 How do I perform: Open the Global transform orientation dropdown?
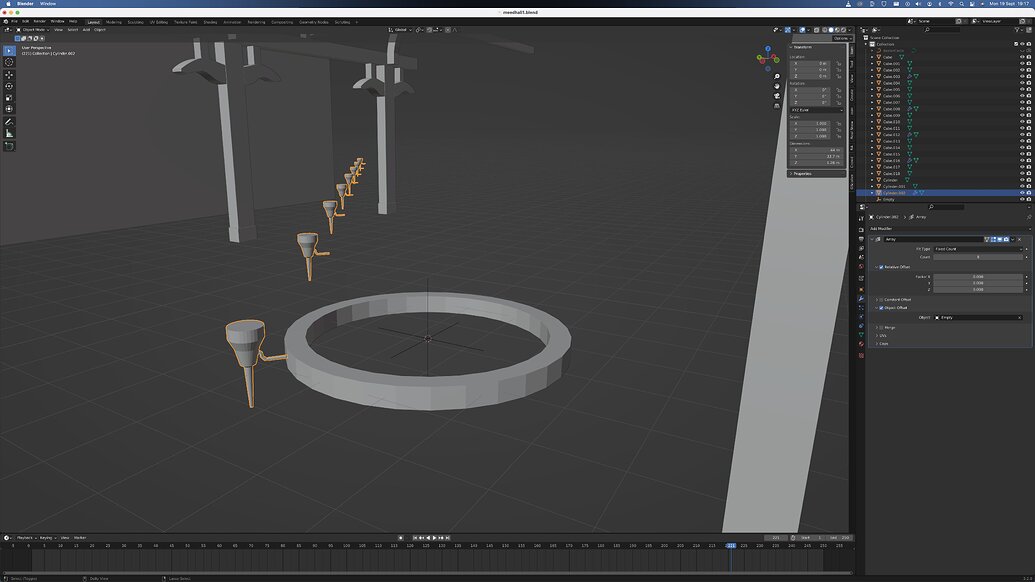pyautogui.click(x=401, y=30)
